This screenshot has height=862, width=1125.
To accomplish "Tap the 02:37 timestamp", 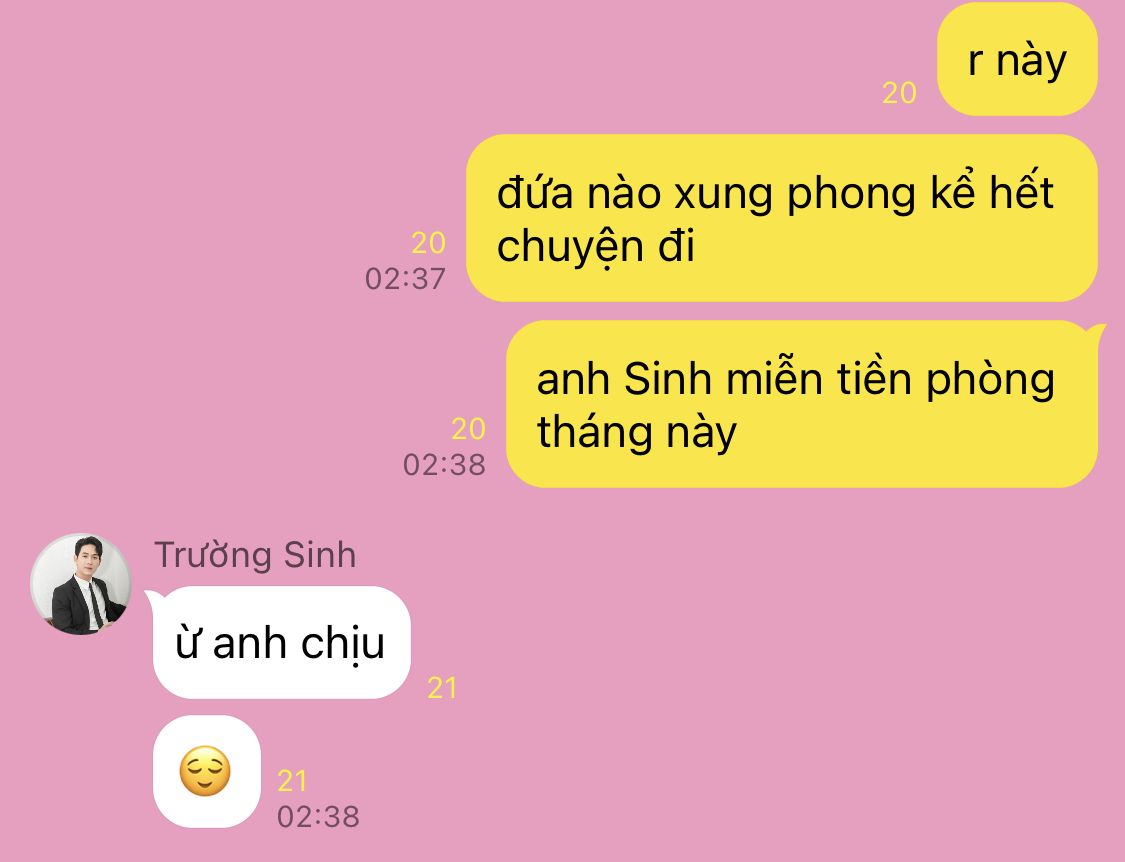I will point(405,278).
